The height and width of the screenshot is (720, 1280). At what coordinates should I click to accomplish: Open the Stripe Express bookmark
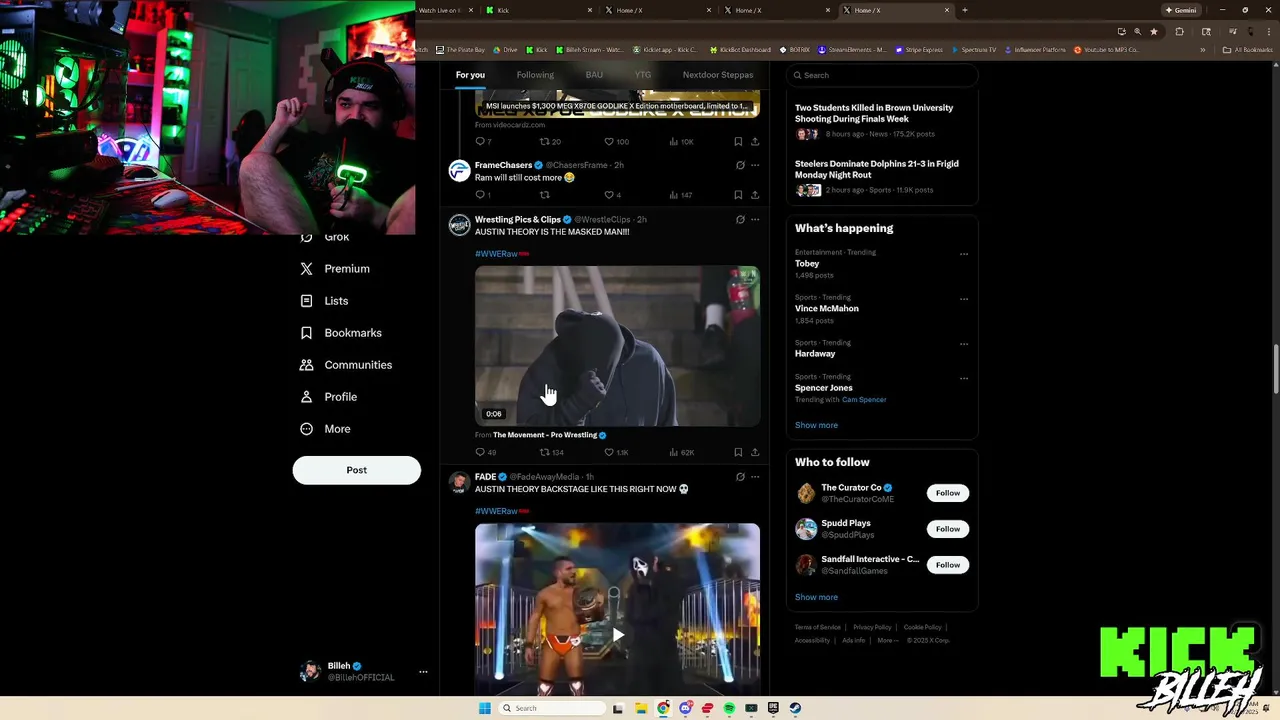point(920,50)
